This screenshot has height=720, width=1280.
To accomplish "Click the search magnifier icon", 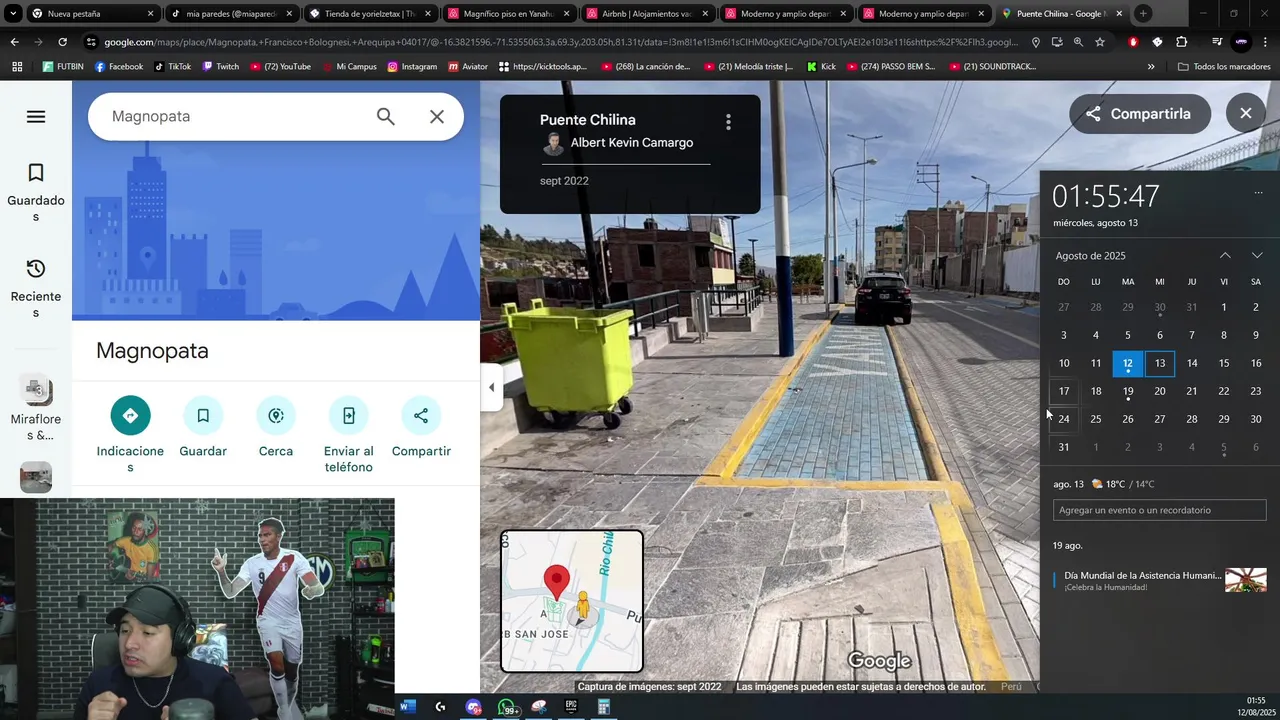I will pos(386,116).
